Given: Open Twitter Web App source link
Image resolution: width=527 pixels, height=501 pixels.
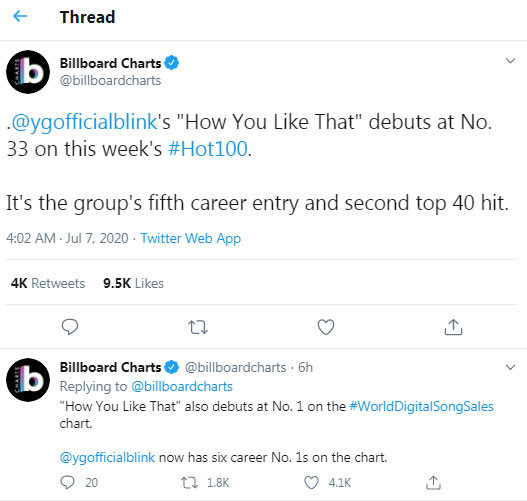Looking at the screenshot, I should click(x=191, y=238).
